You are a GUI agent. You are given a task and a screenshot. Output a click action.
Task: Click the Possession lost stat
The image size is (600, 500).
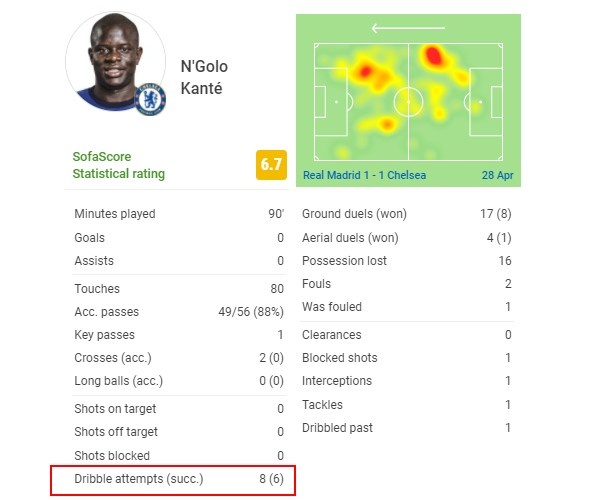(x=407, y=261)
